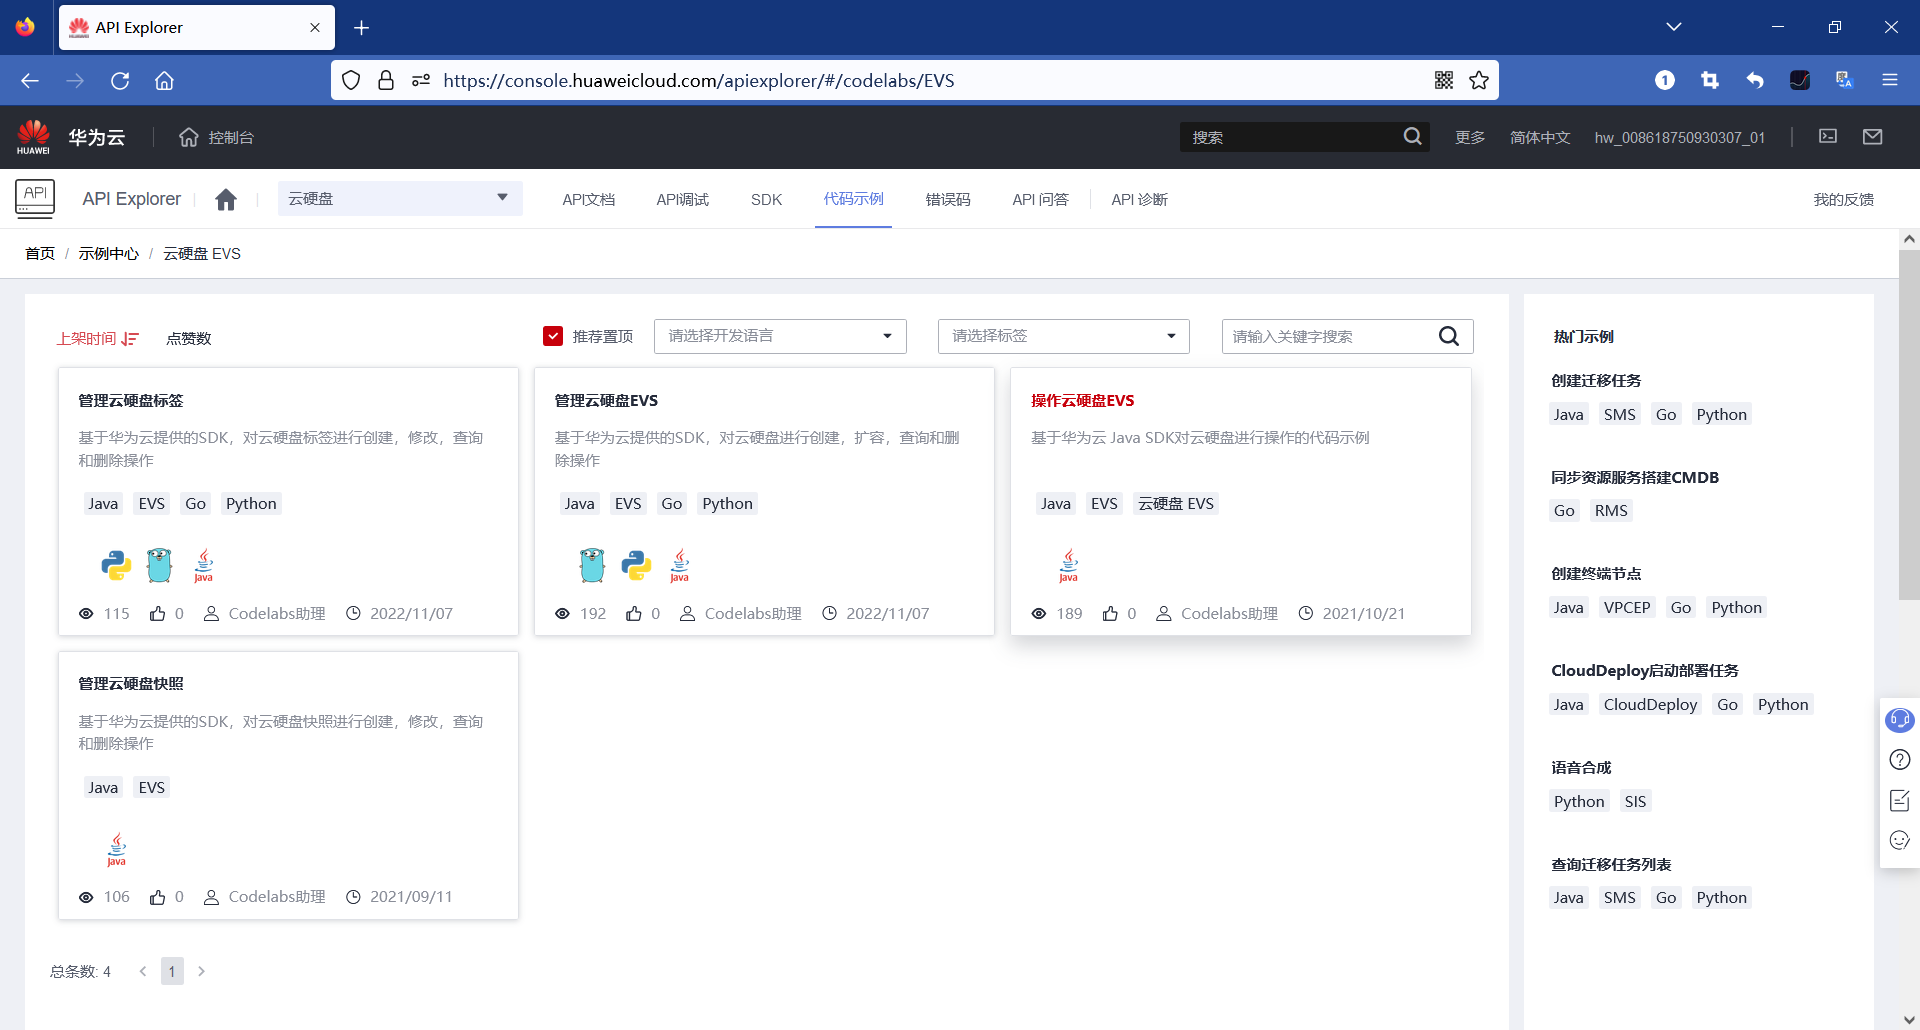Click the page 1 pagination button

pos(172,971)
